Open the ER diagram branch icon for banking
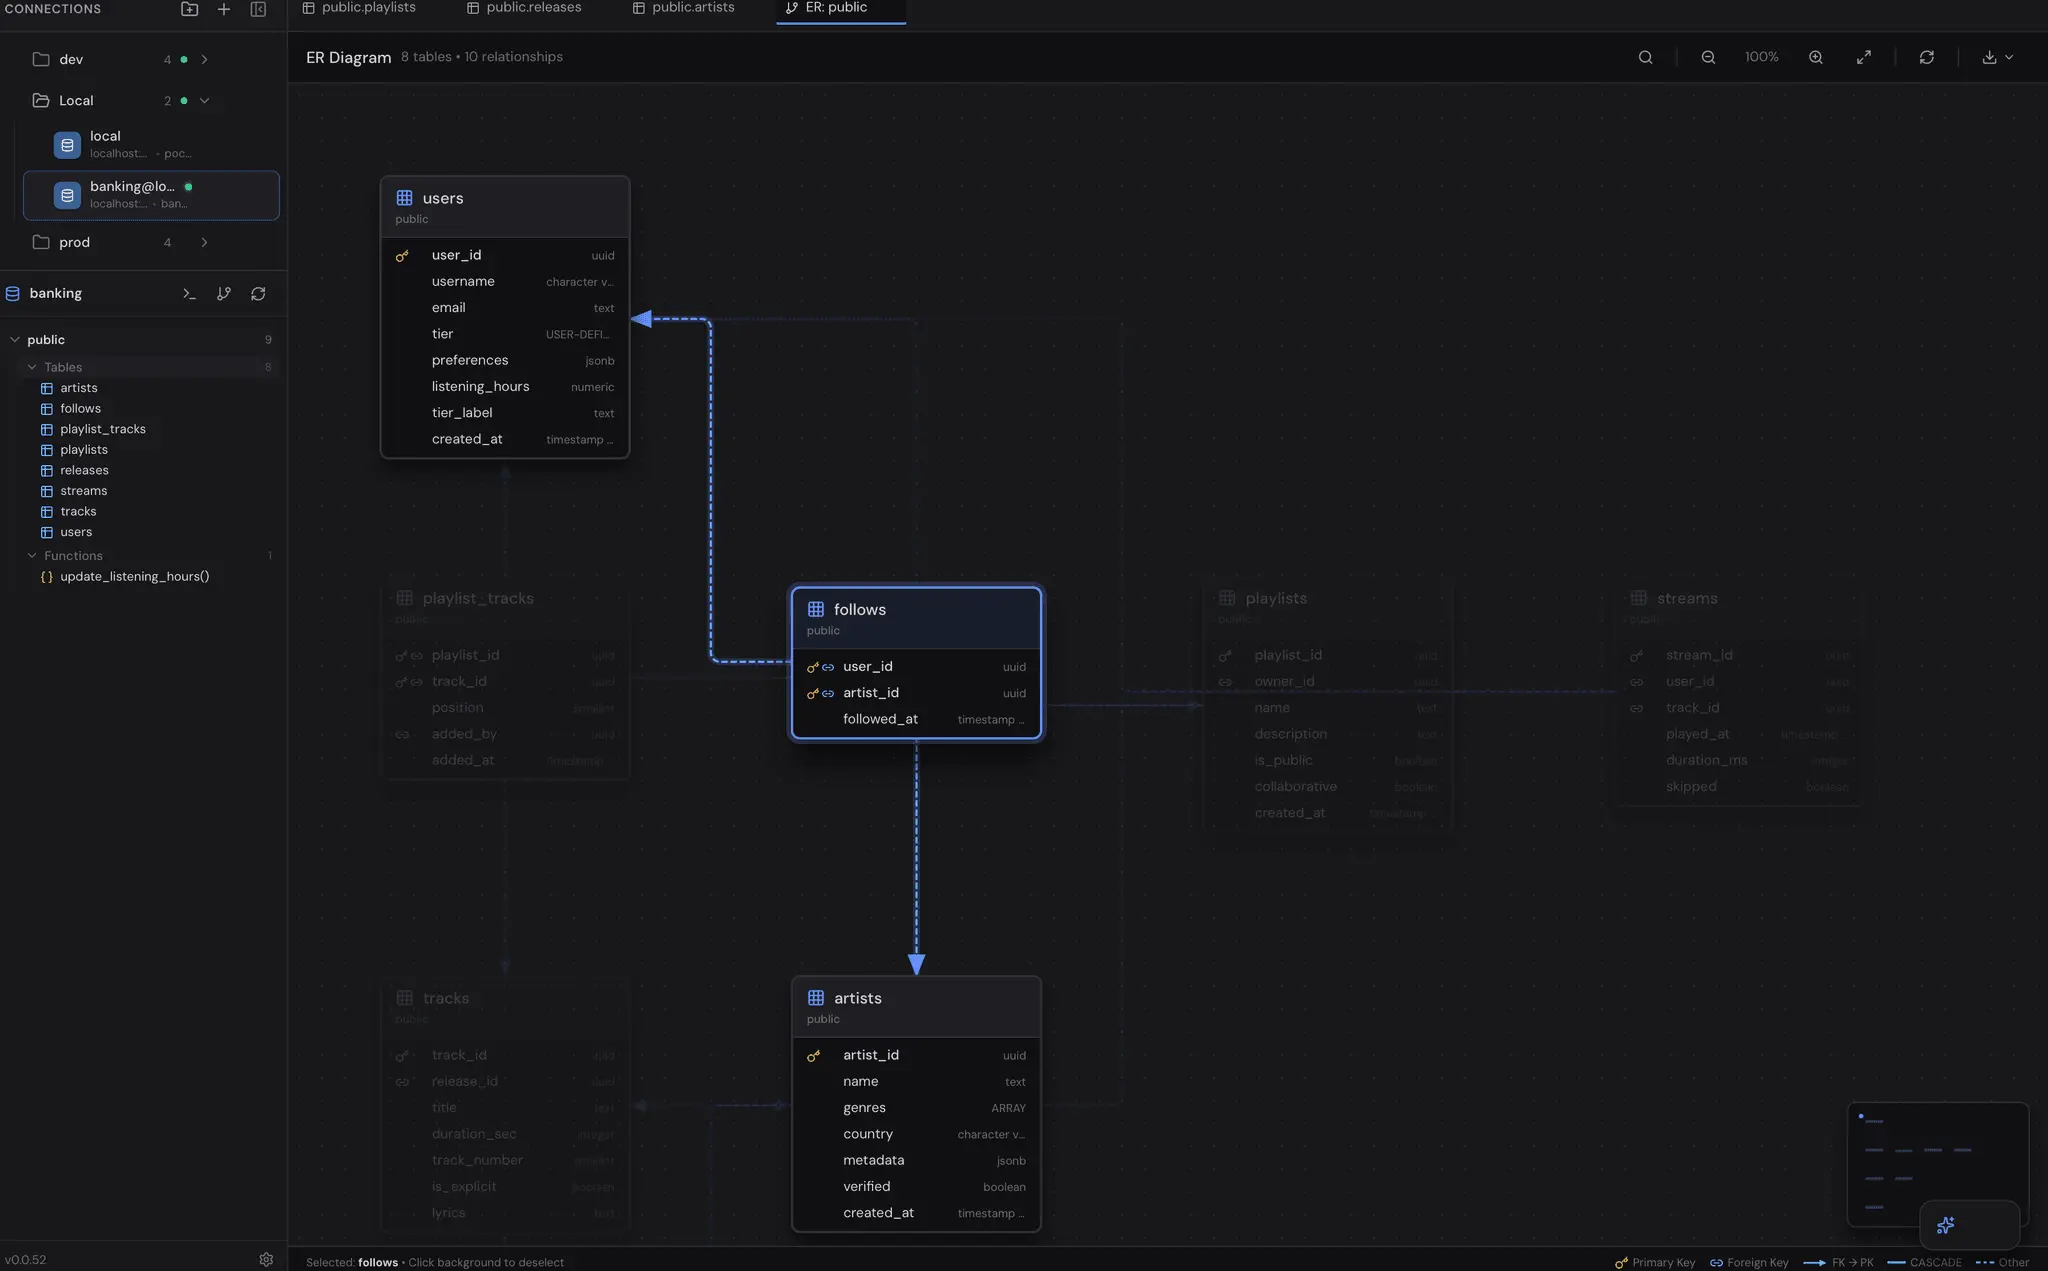The image size is (2048, 1271). [x=224, y=293]
